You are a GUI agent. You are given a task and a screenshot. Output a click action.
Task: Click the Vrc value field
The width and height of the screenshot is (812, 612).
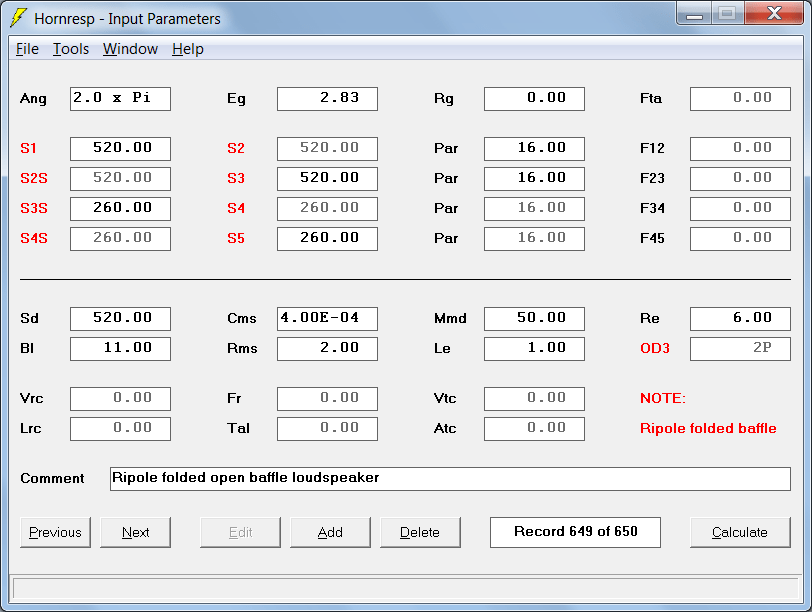pyautogui.click(x=120, y=399)
